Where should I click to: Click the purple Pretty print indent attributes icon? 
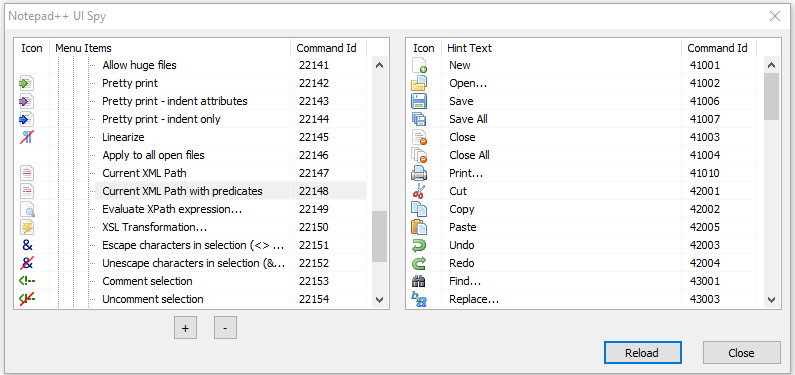(x=26, y=101)
